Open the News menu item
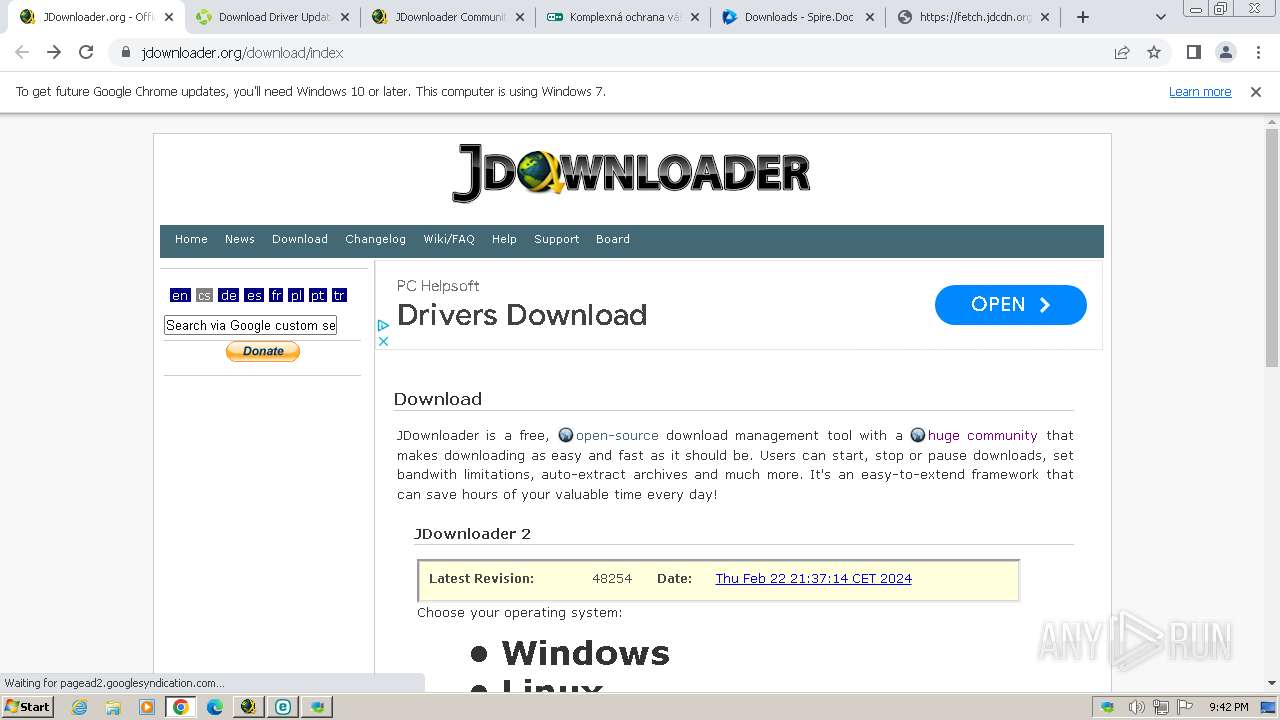This screenshot has height=720, width=1280. coord(240,239)
